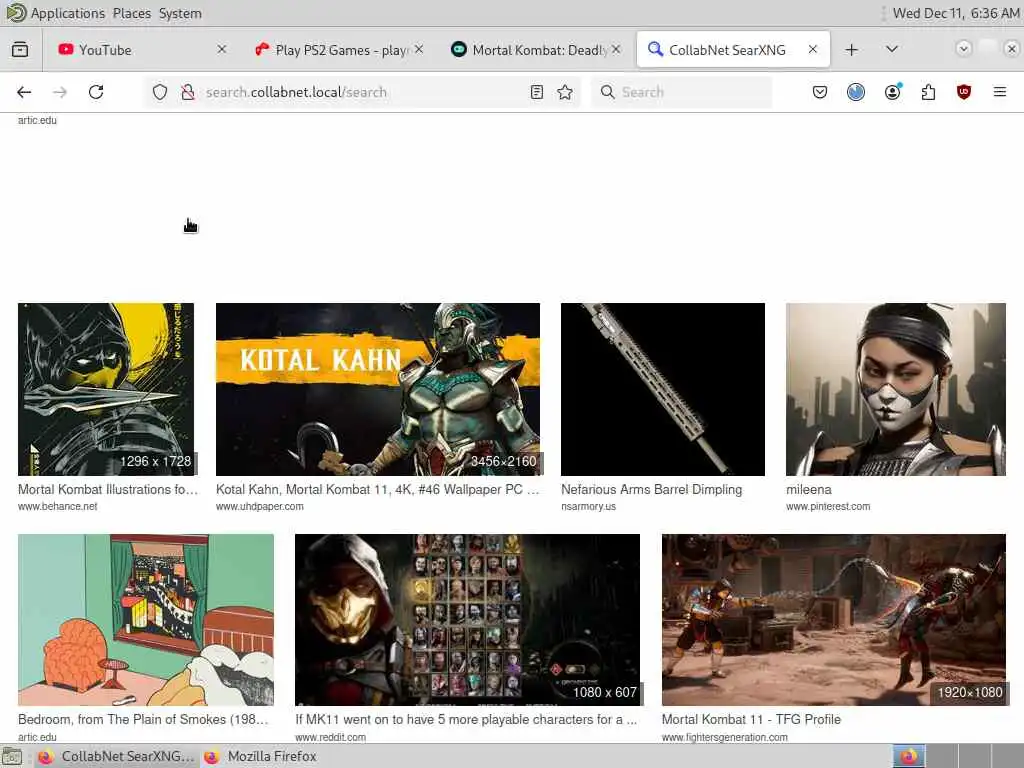Click the show desktop icon in bottom panel
Screen dimensions: 1024x768
pos(11,757)
